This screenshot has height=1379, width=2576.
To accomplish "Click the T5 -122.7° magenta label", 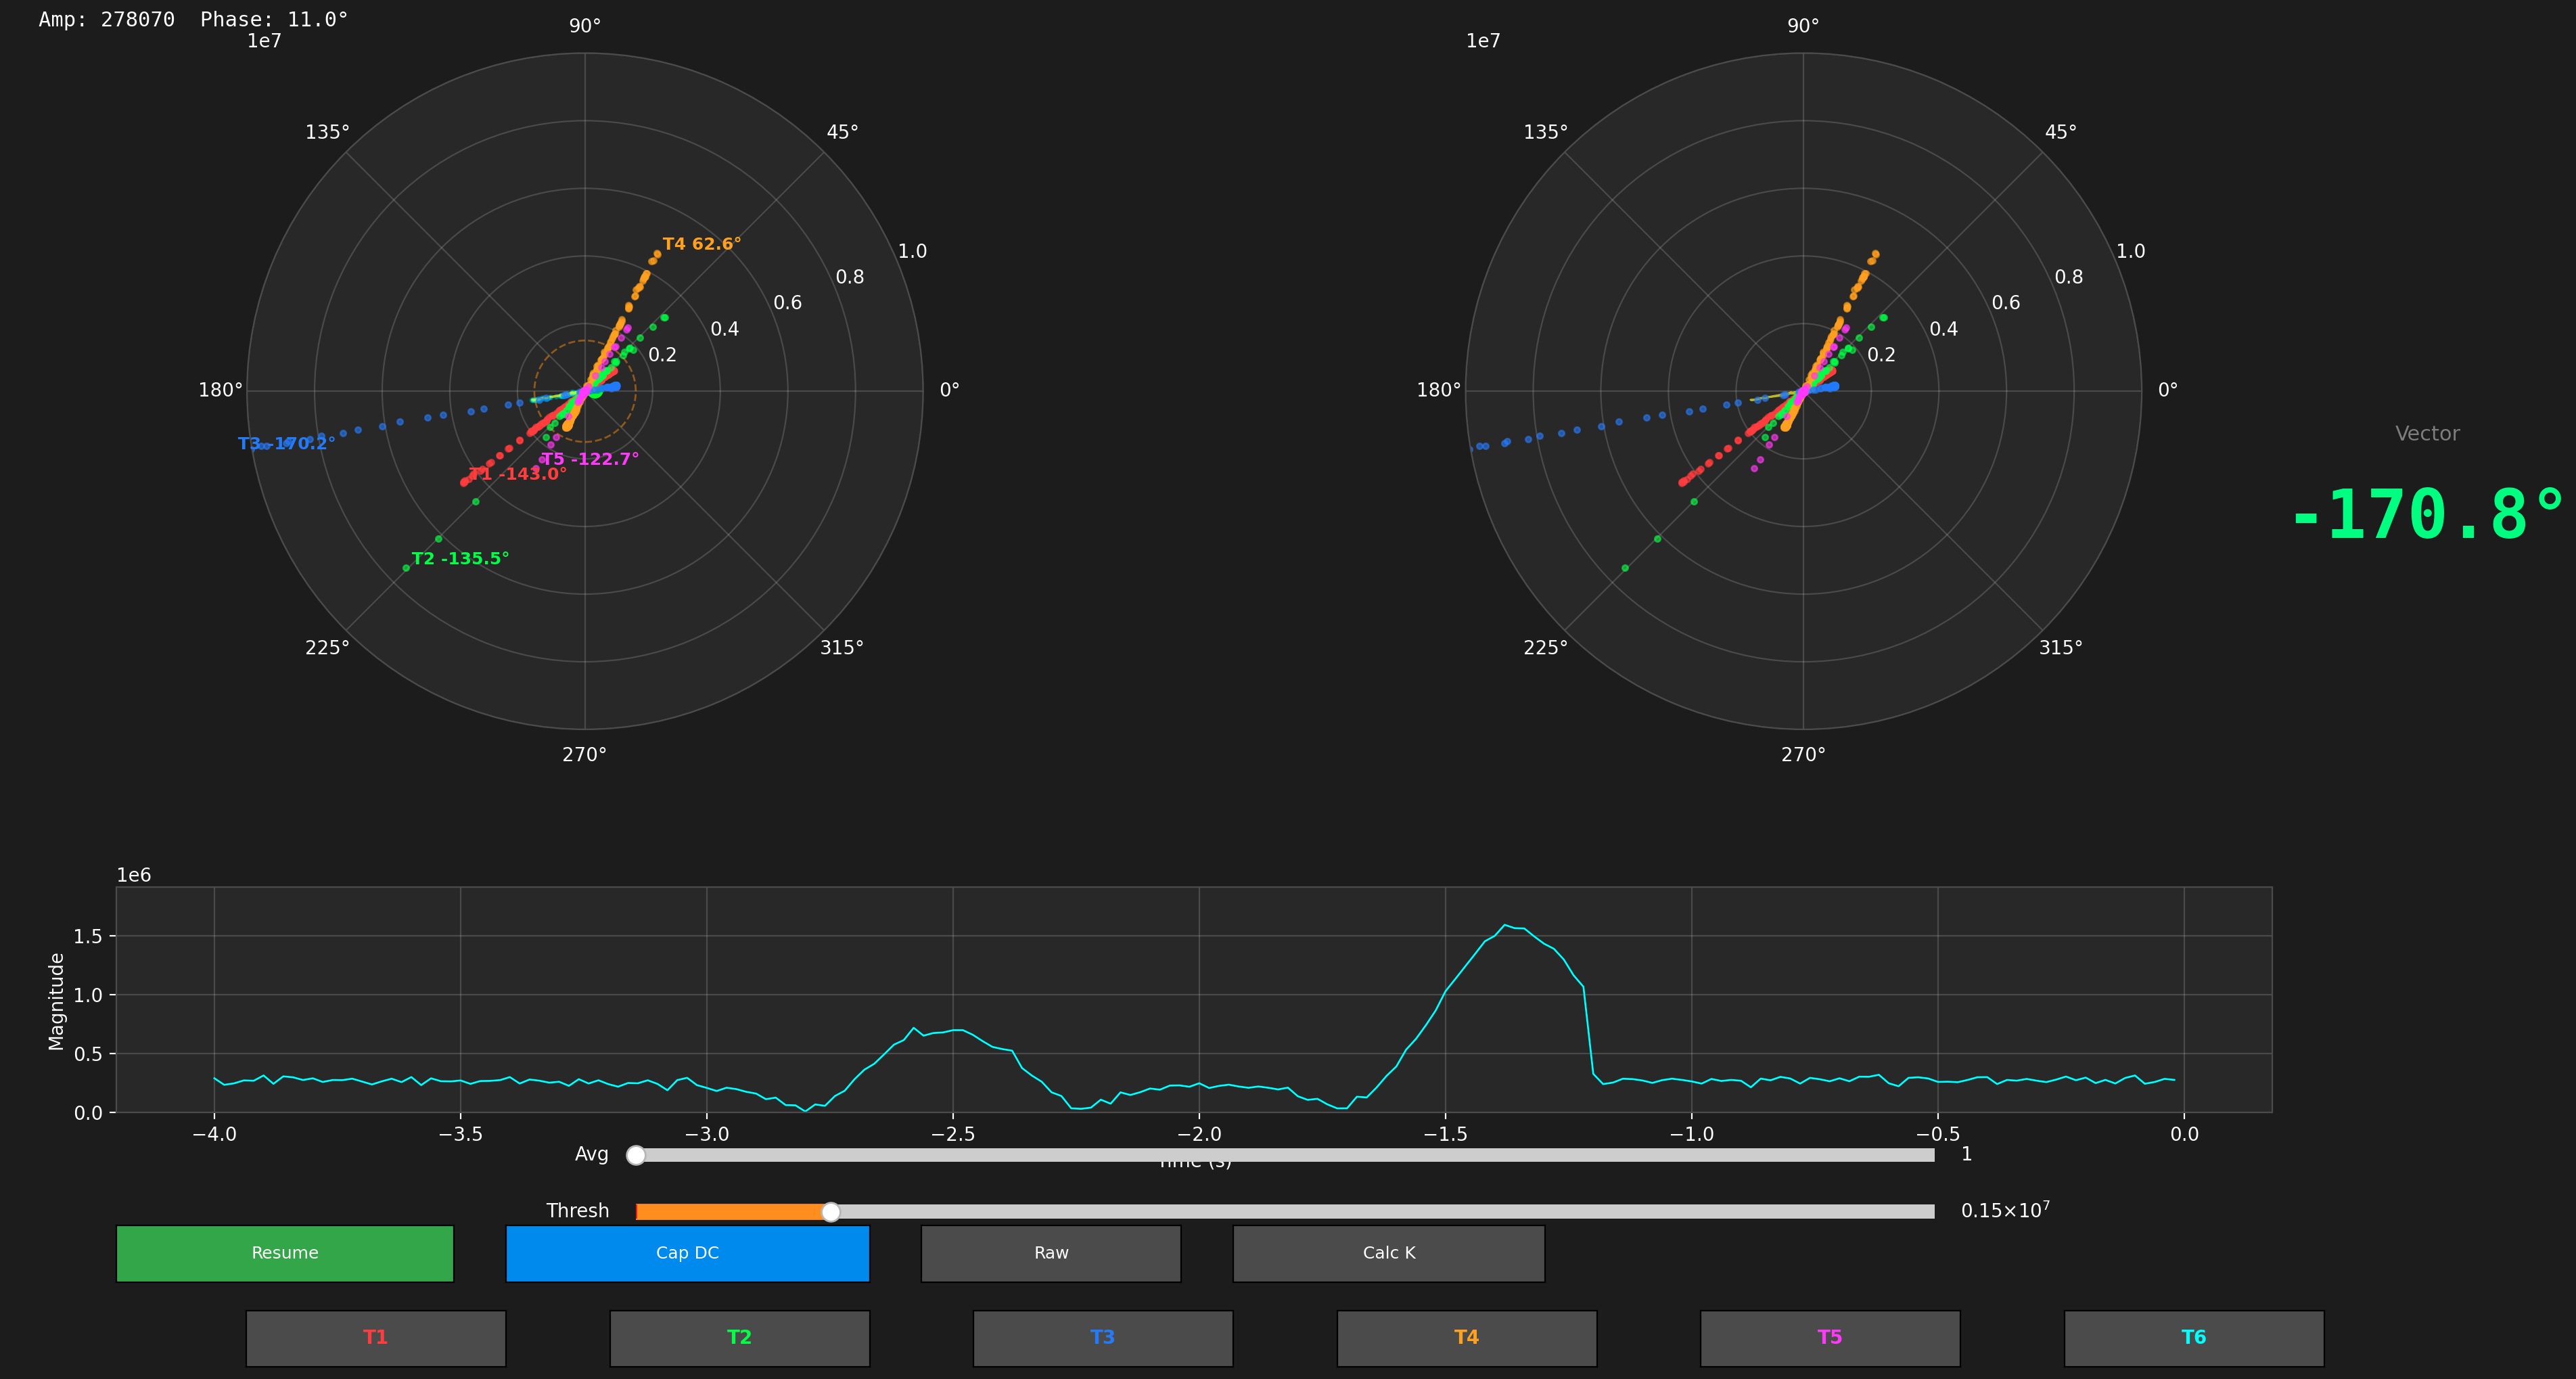I will 590,459.
